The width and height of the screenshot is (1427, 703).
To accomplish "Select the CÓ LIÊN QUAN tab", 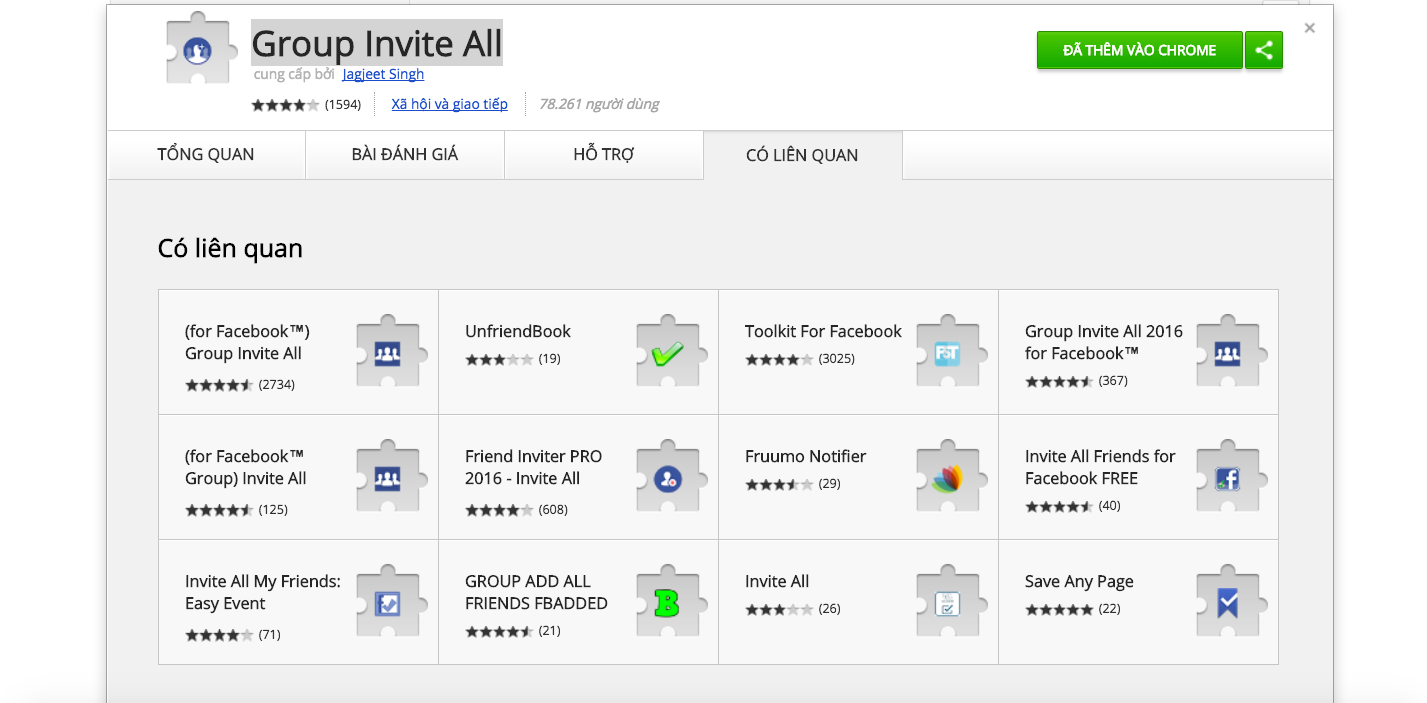I will pyautogui.click(x=803, y=155).
